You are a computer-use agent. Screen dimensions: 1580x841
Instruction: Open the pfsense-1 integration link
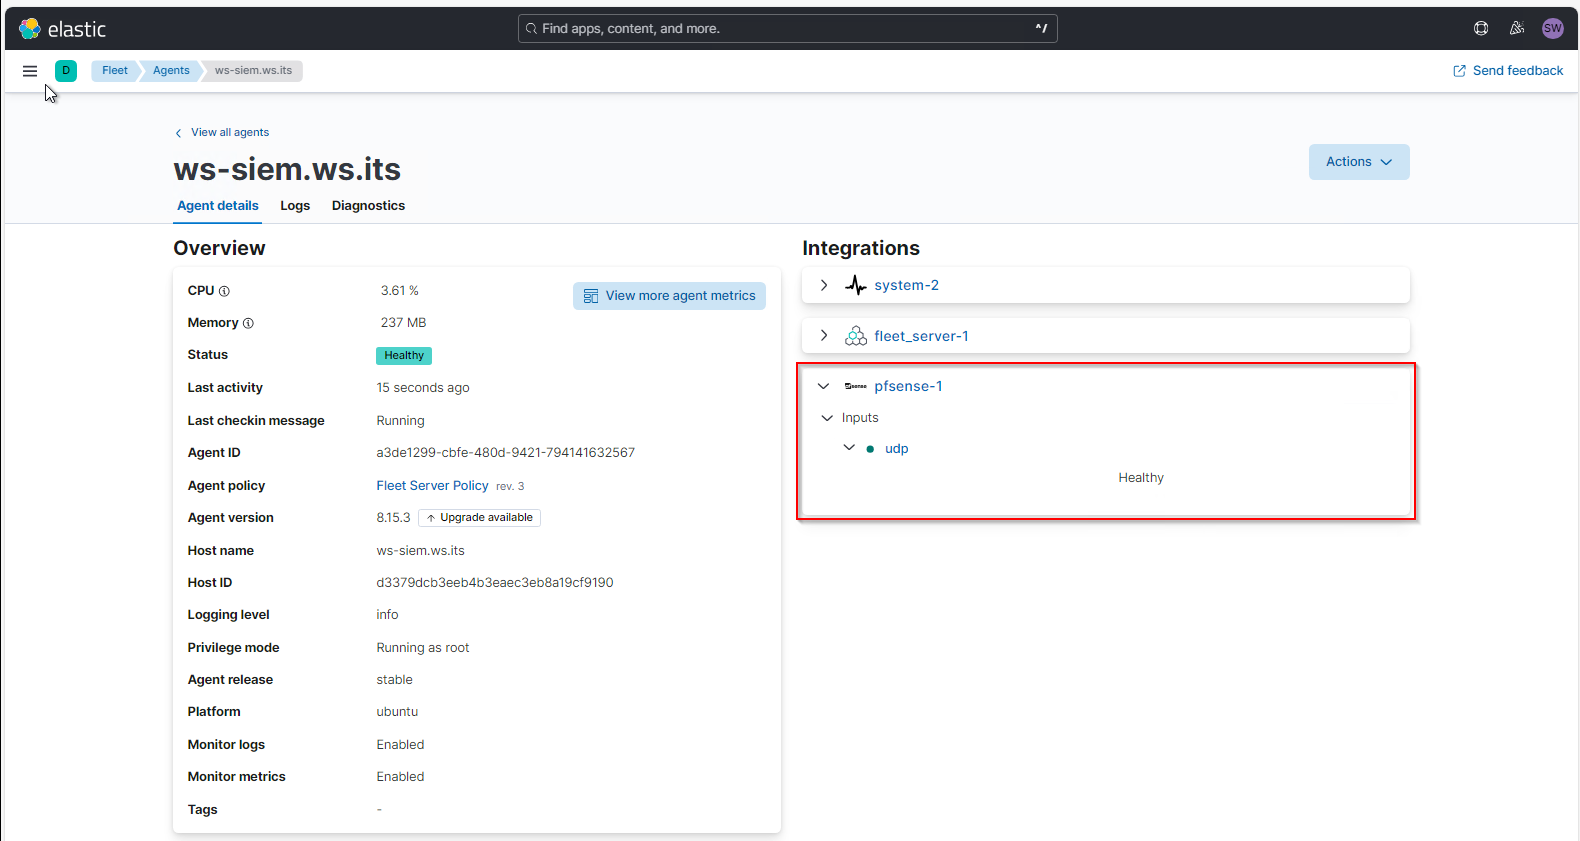[x=908, y=387]
